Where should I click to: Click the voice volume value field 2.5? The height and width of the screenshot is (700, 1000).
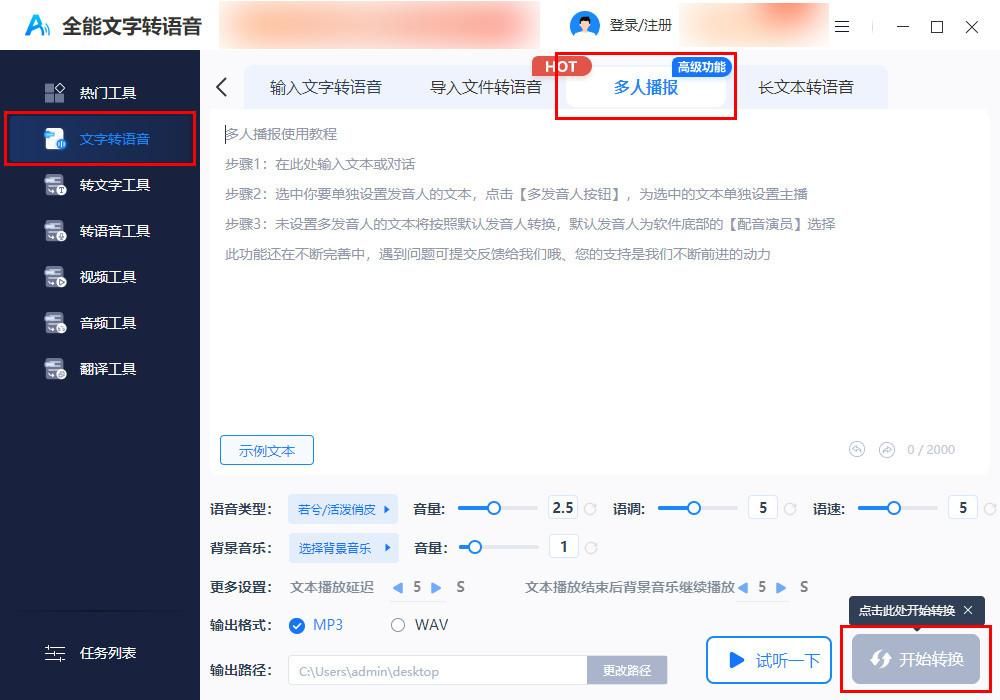coord(563,508)
